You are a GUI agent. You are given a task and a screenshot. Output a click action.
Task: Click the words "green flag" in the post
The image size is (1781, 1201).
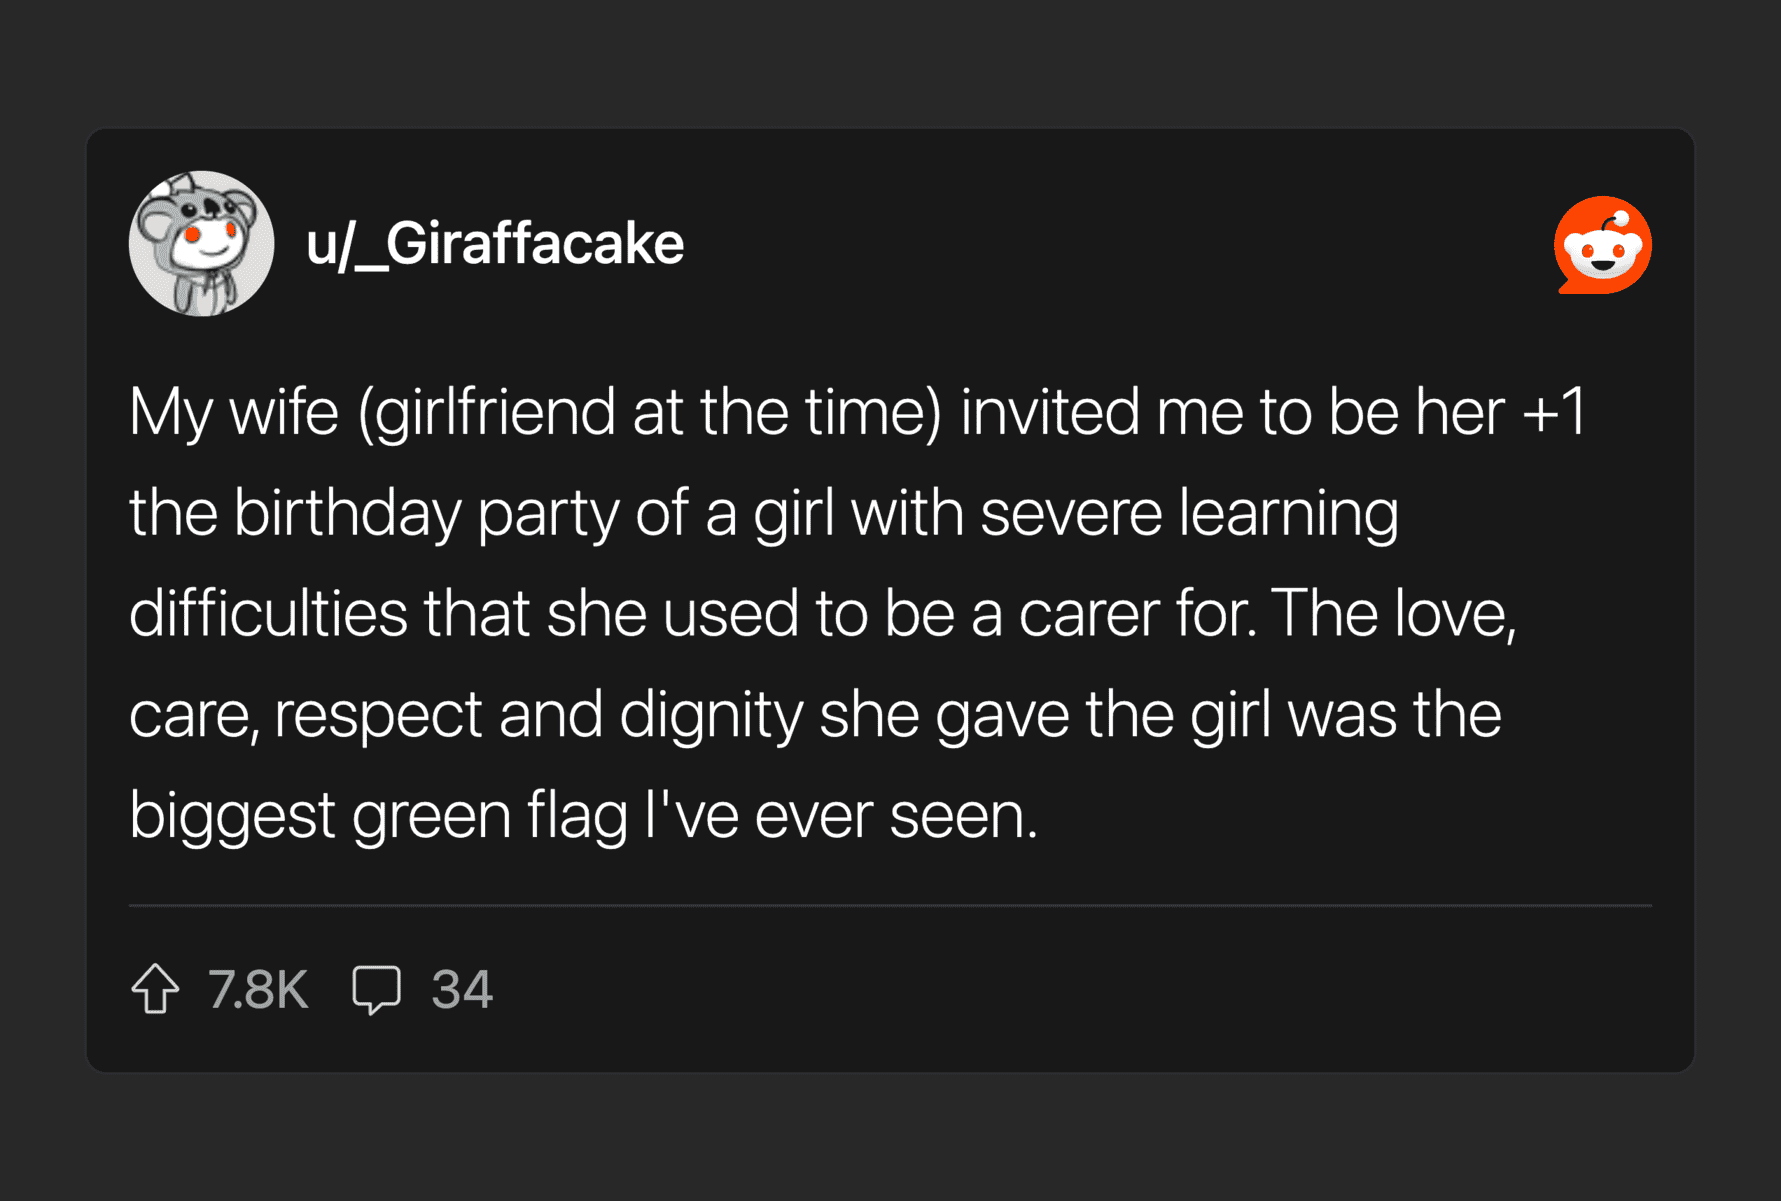[489, 815]
